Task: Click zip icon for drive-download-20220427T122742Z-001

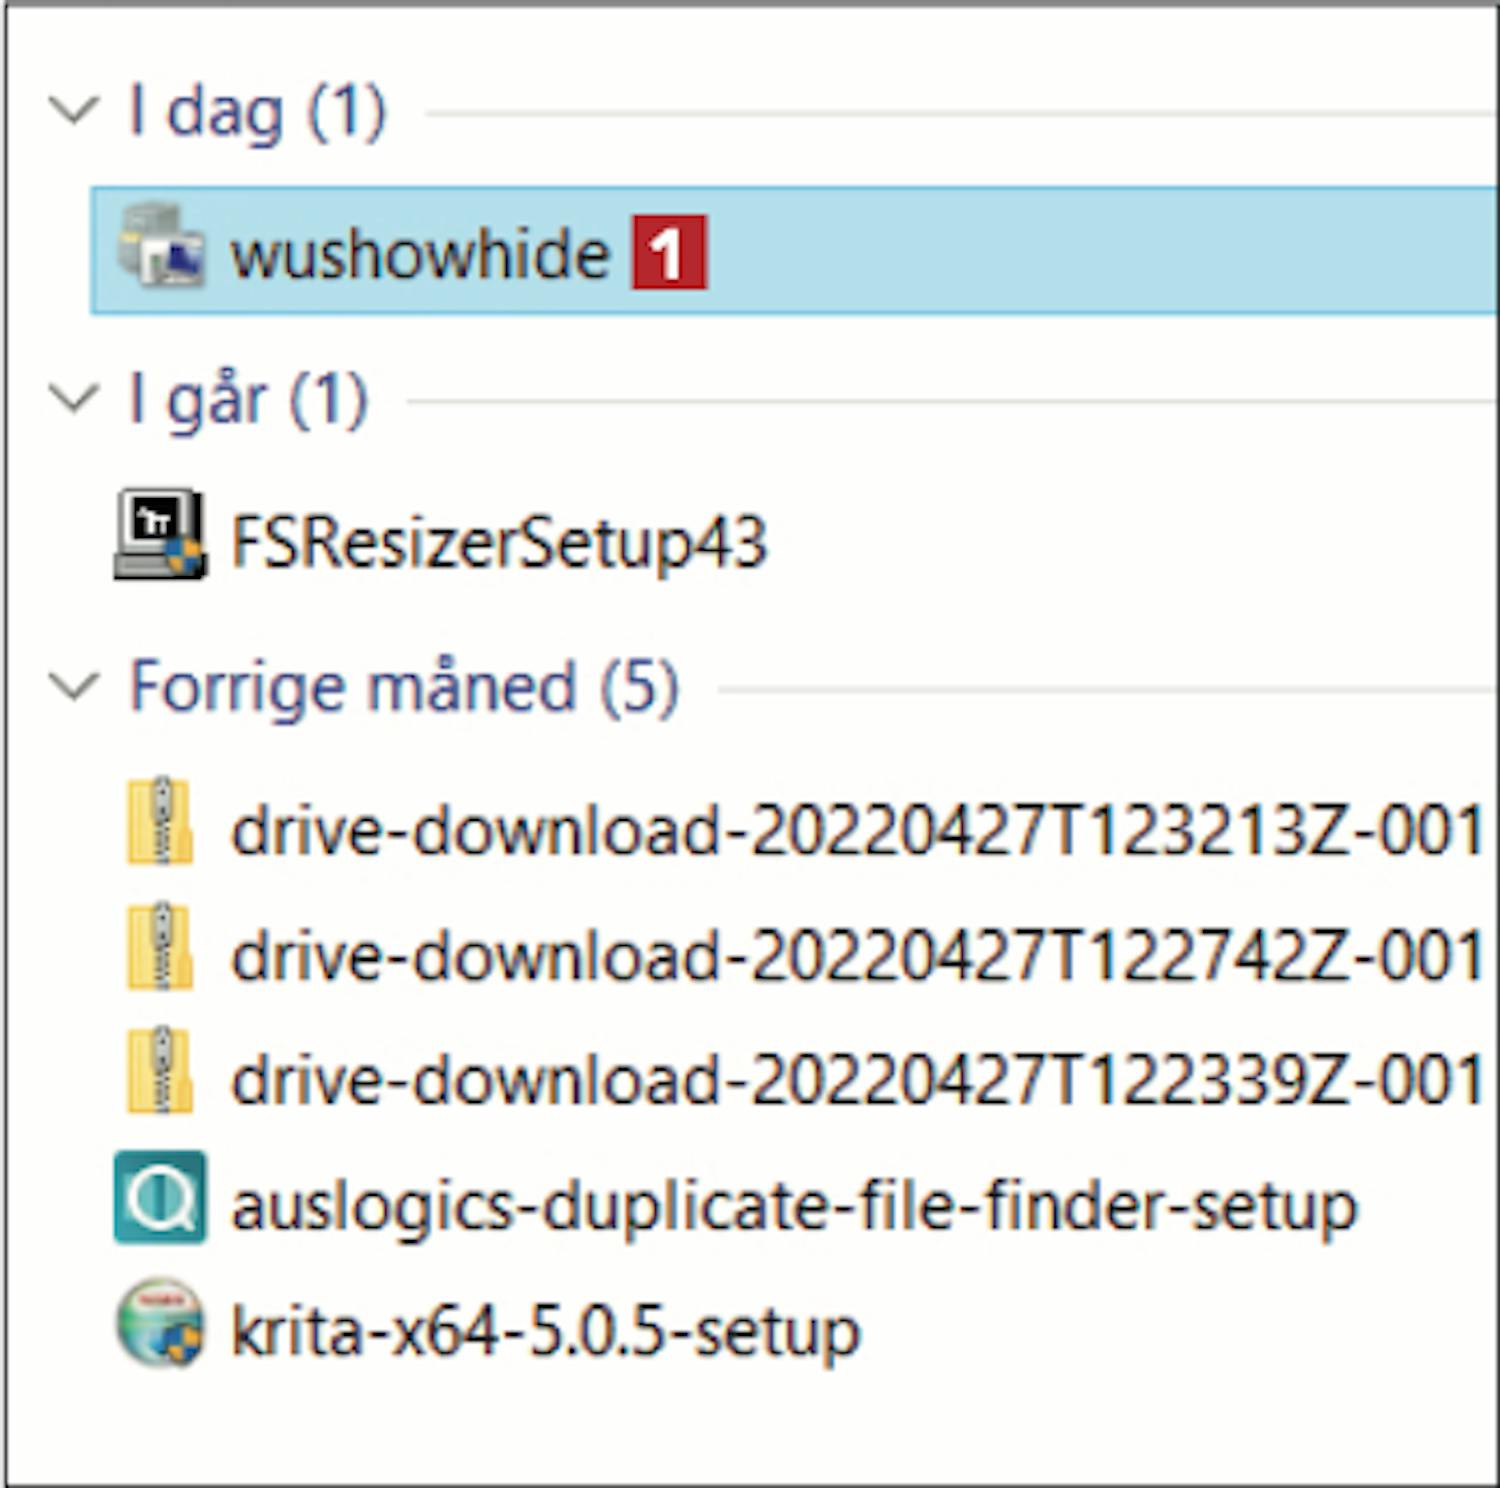Action: point(160,947)
